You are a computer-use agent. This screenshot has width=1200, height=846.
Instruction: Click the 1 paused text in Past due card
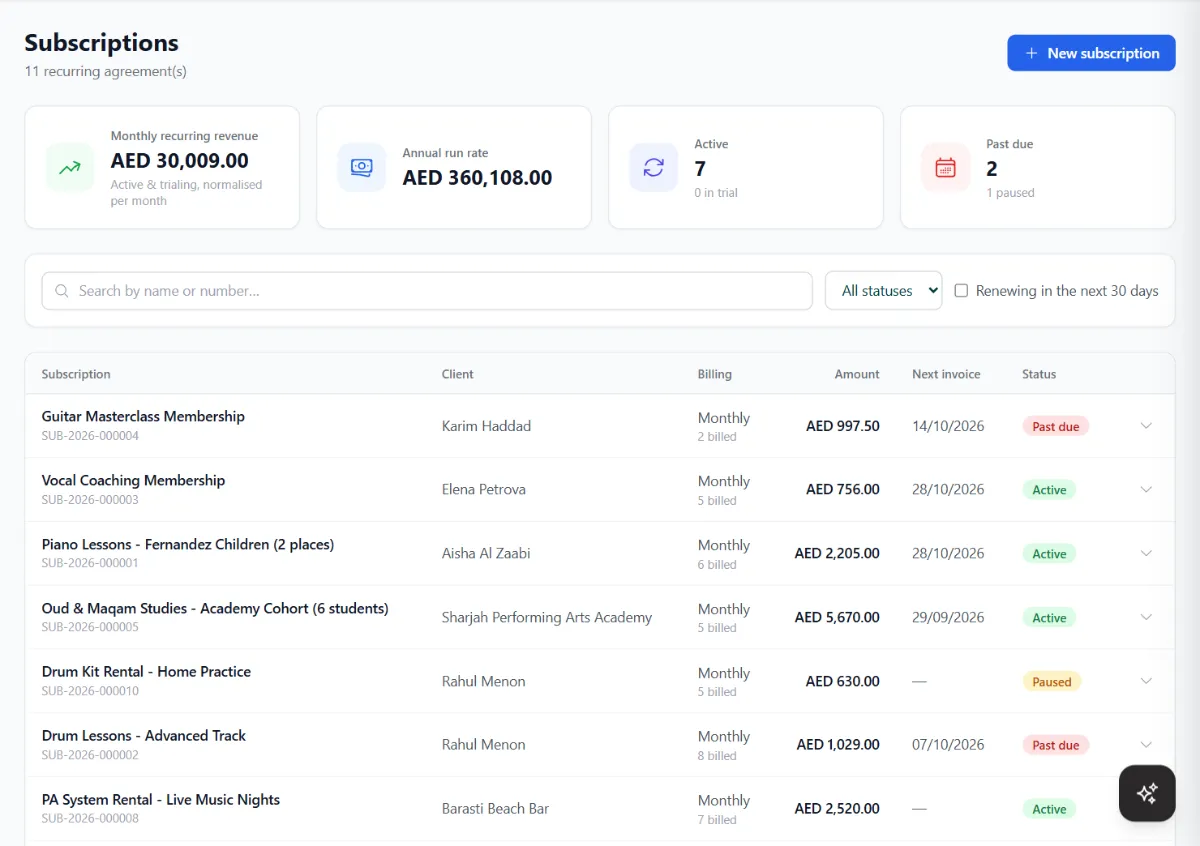(x=1011, y=193)
